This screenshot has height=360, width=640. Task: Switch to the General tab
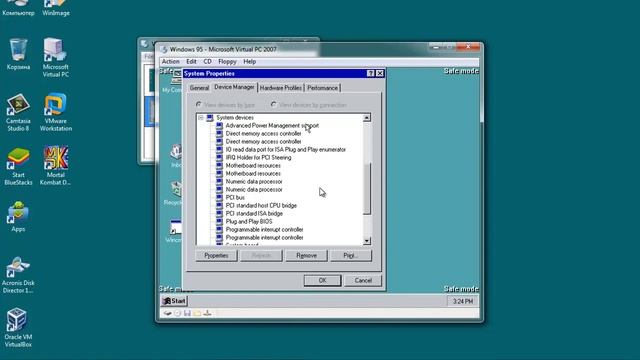tap(199, 88)
